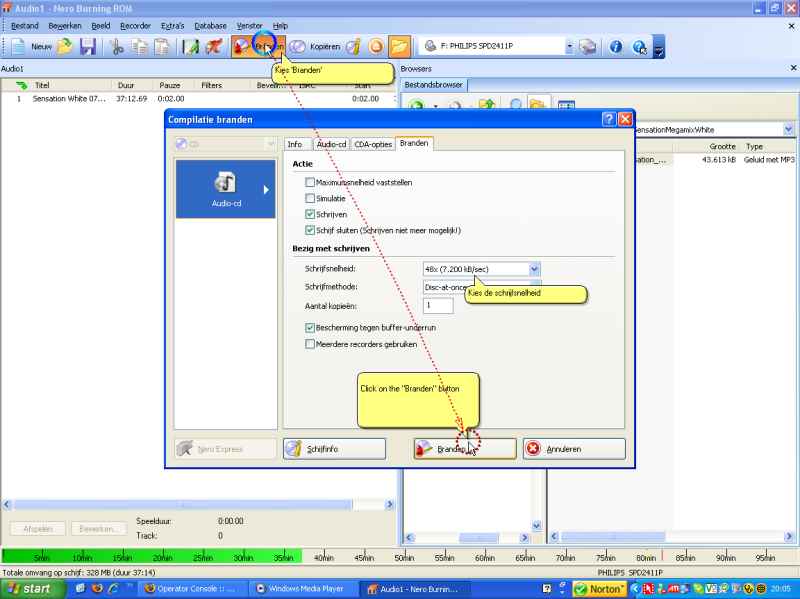Viewport: 800px width, 599px height.
Task: Click the save floppy disk toolbar icon
Action: (x=88, y=46)
